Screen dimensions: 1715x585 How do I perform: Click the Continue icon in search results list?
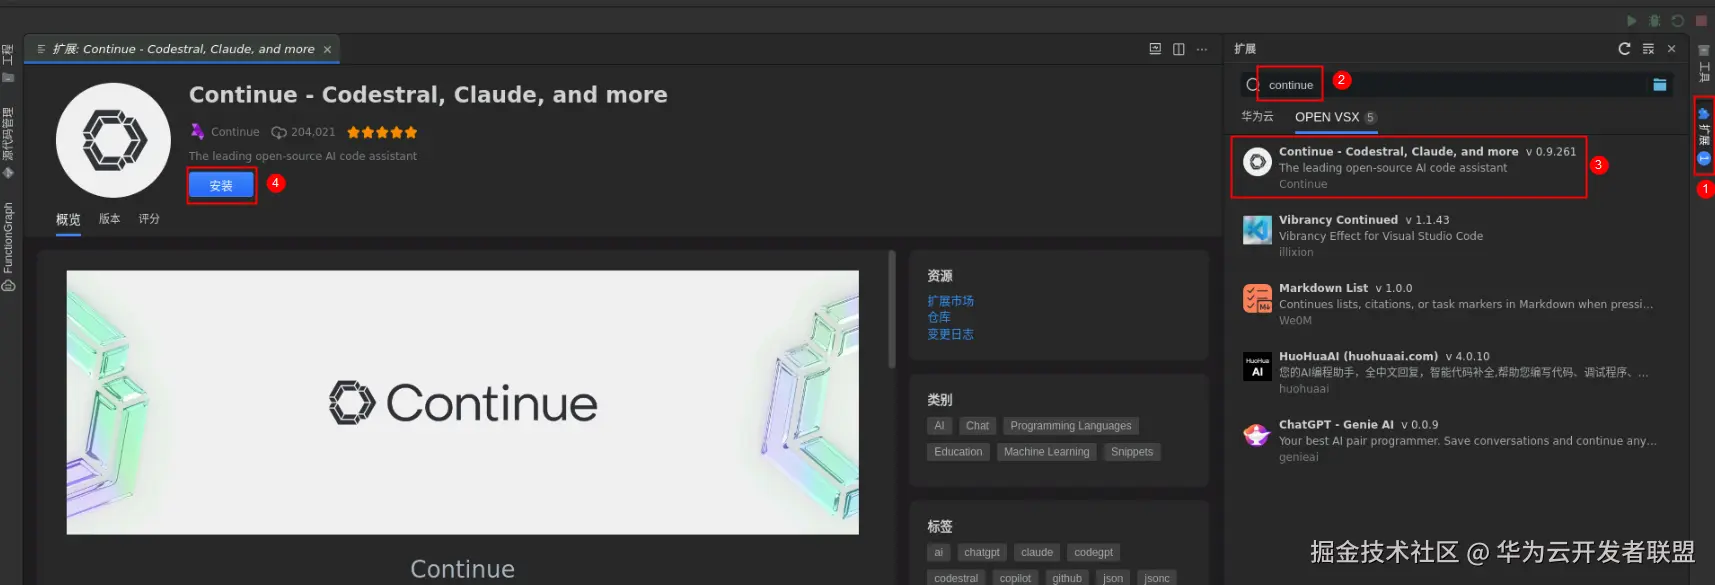1257,162
